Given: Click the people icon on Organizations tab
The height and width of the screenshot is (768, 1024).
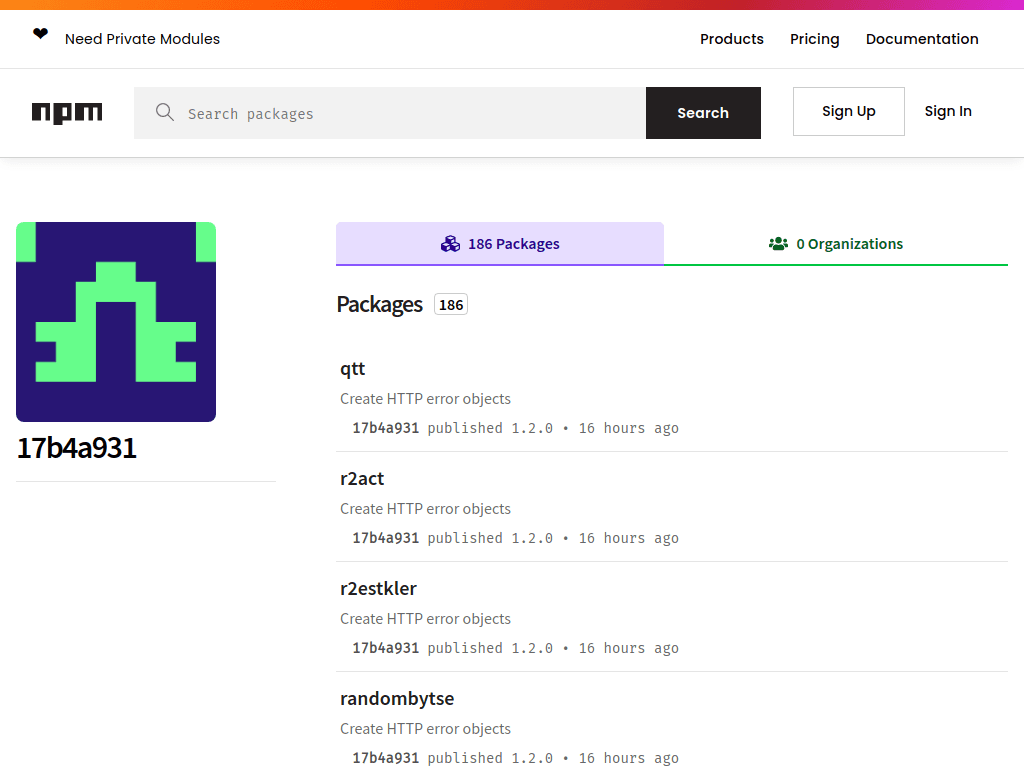Looking at the screenshot, I should (x=779, y=242).
